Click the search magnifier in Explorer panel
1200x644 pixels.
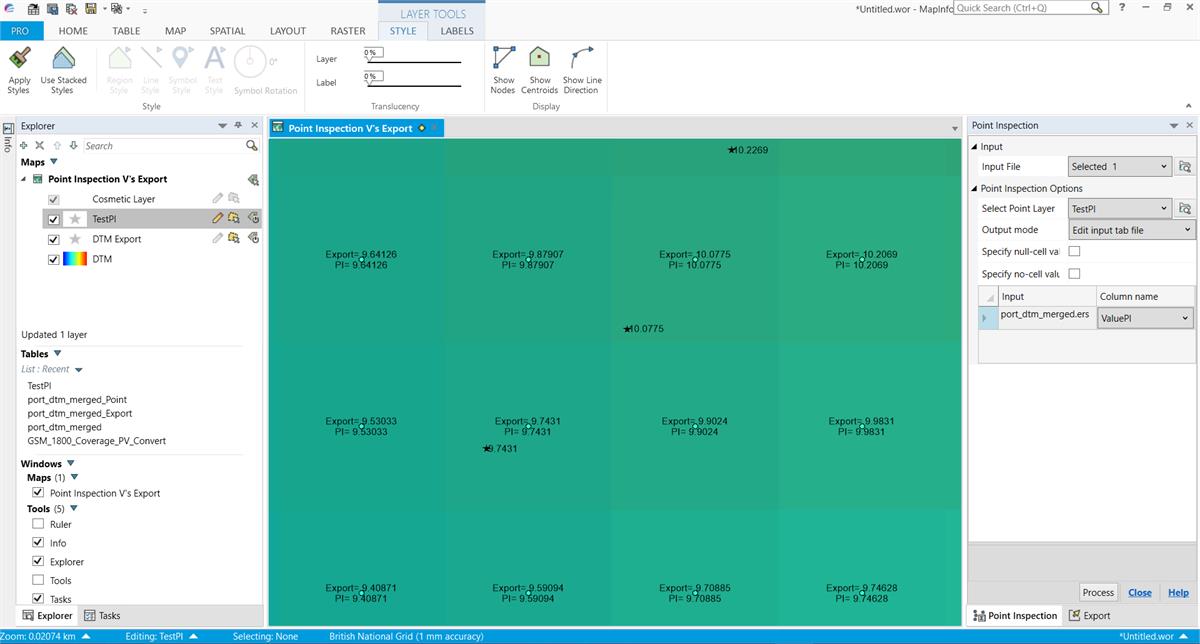click(x=252, y=146)
